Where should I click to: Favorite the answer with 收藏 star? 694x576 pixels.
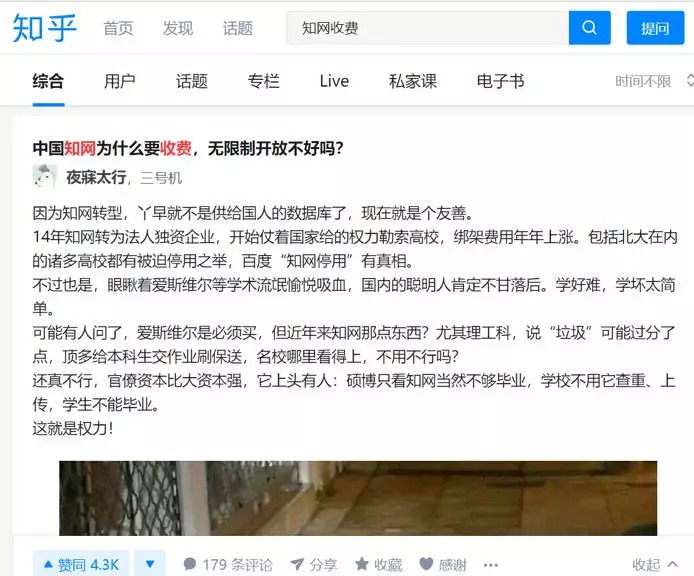click(x=378, y=564)
